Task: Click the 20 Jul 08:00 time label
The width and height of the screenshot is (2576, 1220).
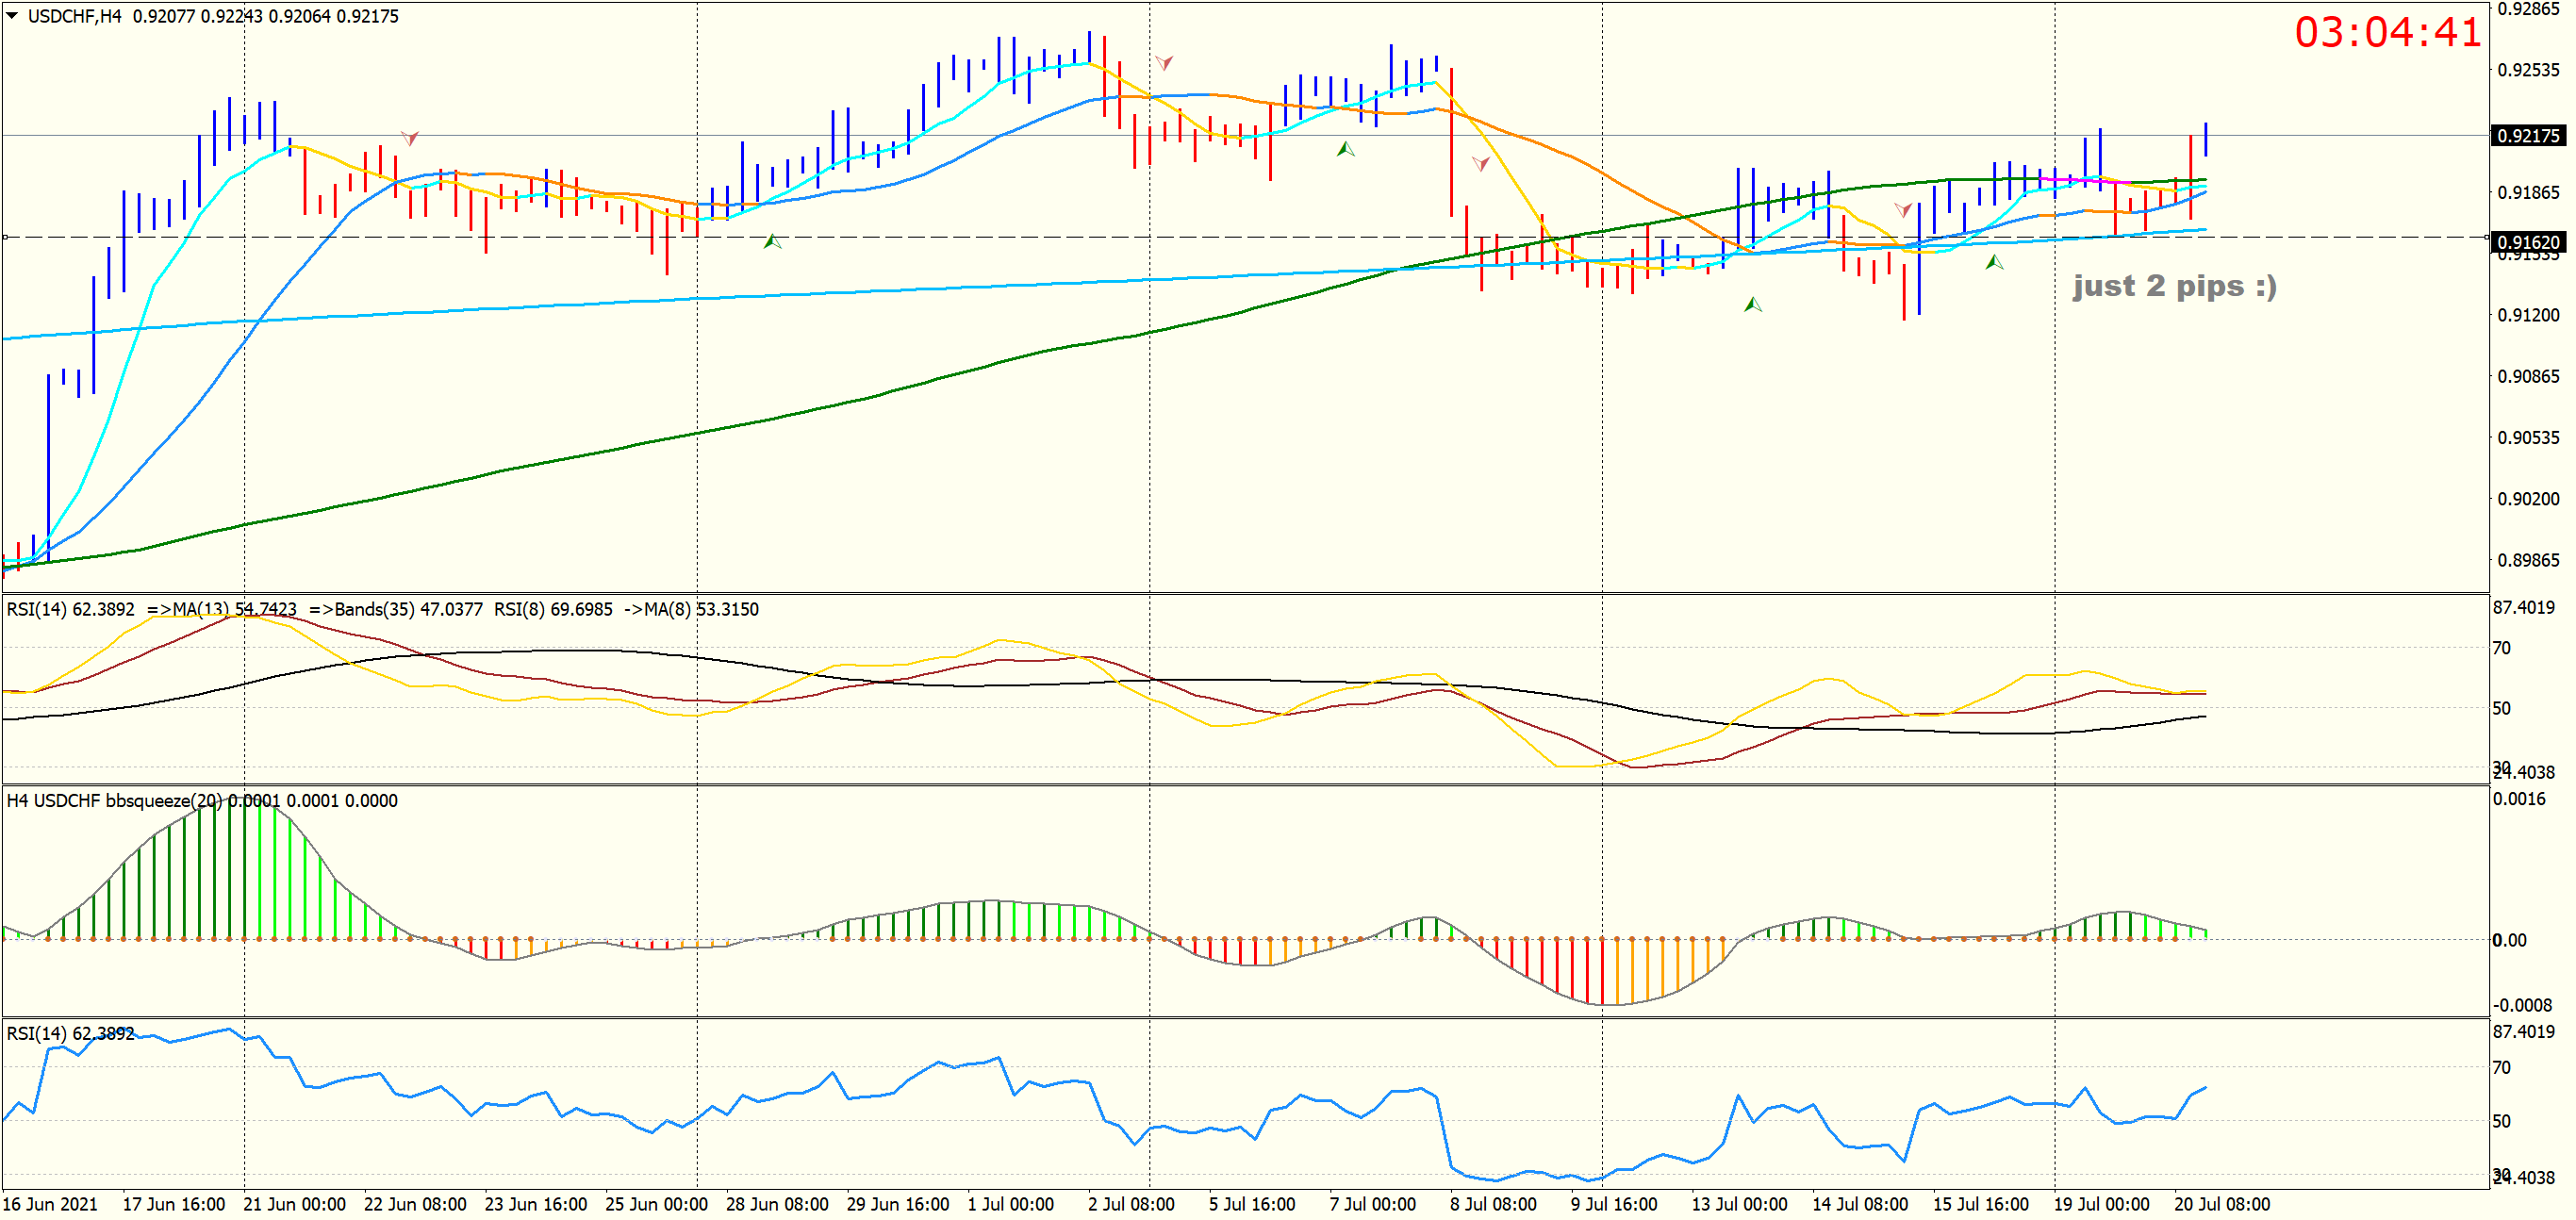Action: pyautogui.click(x=2221, y=1205)
